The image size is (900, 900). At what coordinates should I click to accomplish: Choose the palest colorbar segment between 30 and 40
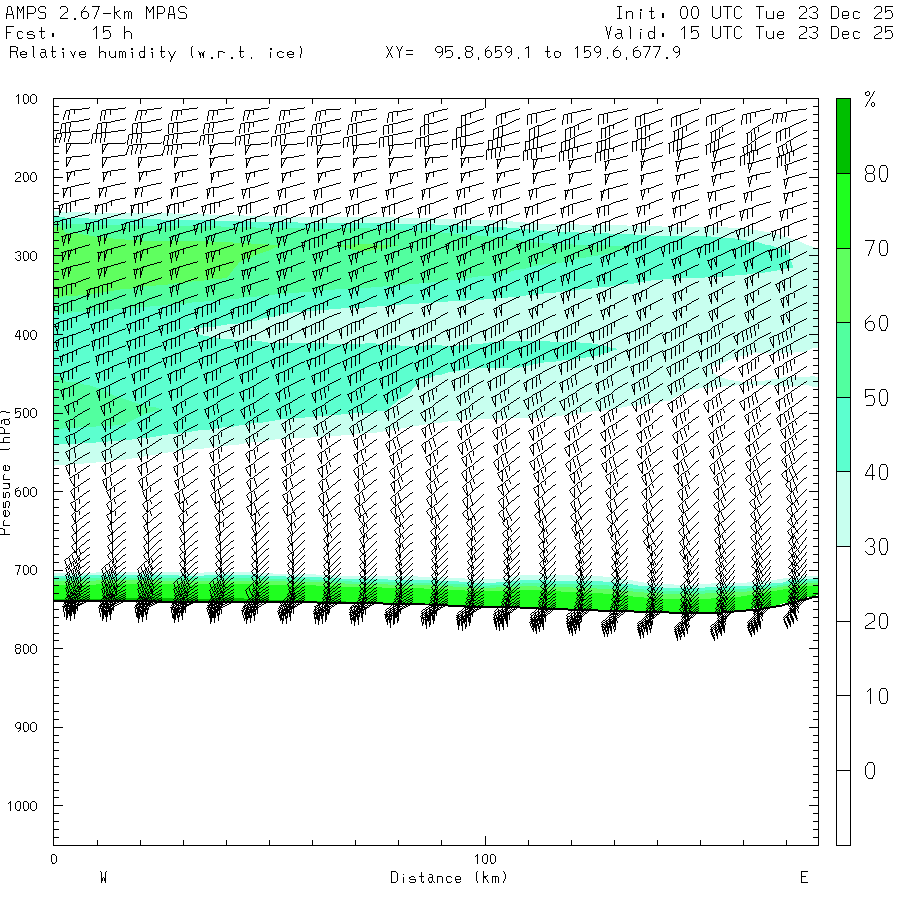coord(843,509)
